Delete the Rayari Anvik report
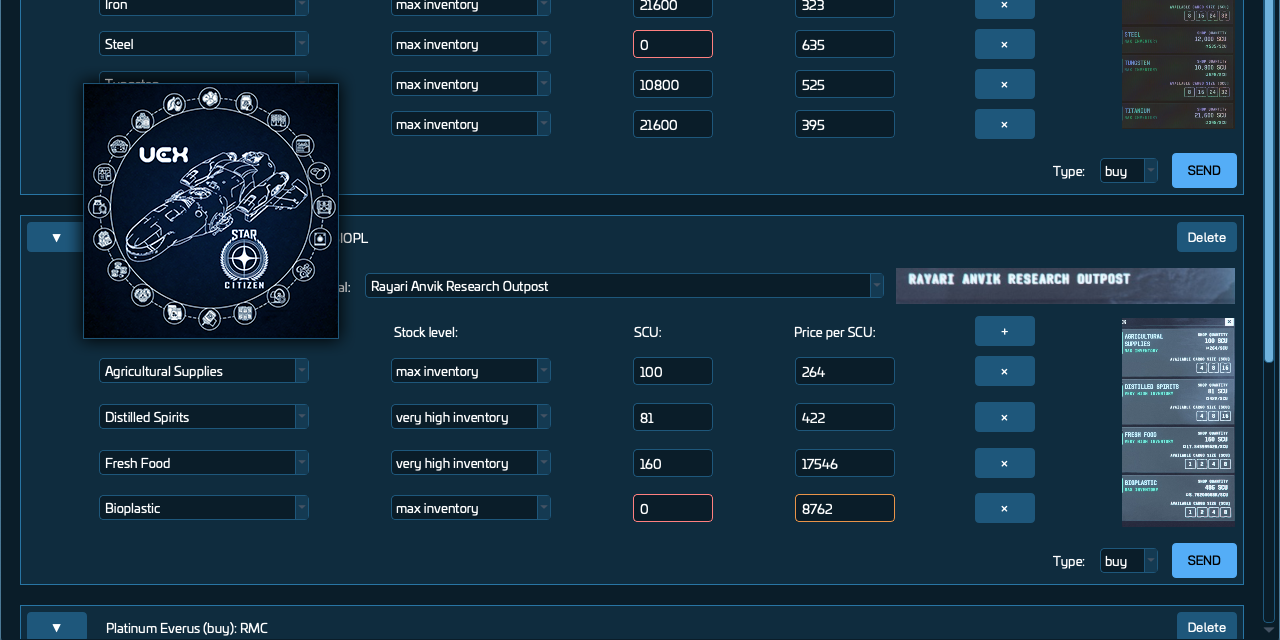Screen dimensions: 1280x640 coord(1206,237)
